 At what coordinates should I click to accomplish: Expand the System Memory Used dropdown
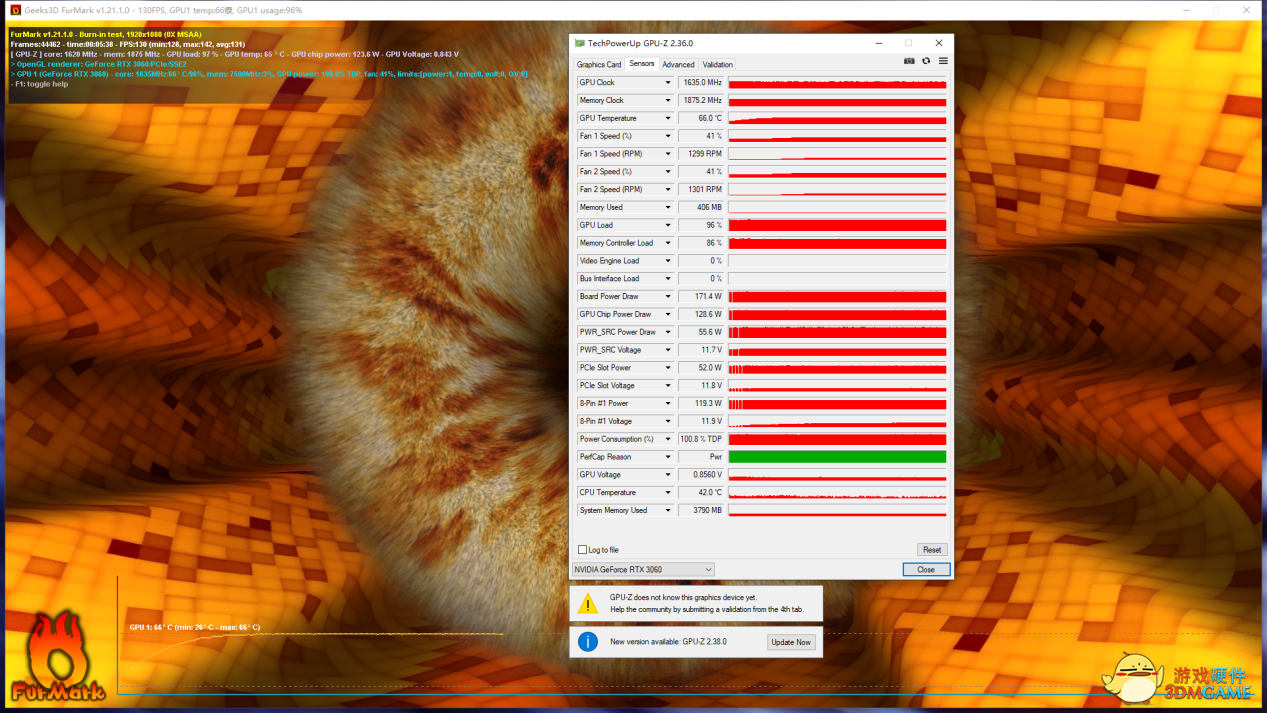point(668,511)
